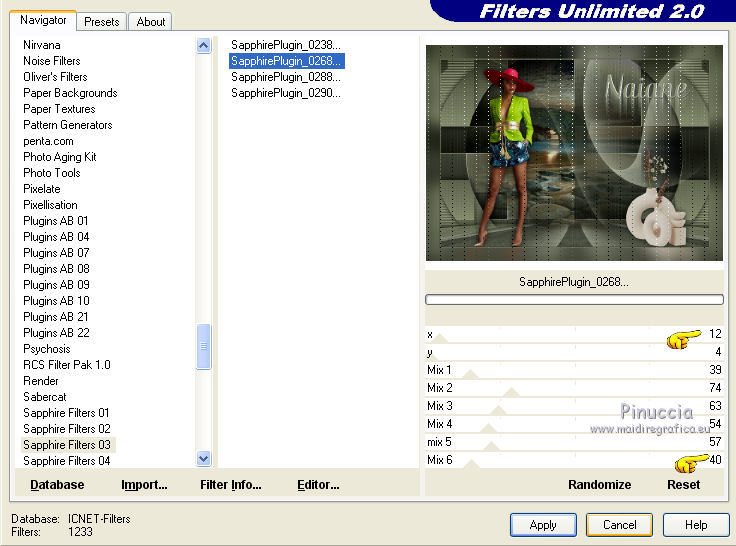Viewport: 736px width, 546px height.
Task: Select Plugins AB 21 category
Action: point(56,316)
